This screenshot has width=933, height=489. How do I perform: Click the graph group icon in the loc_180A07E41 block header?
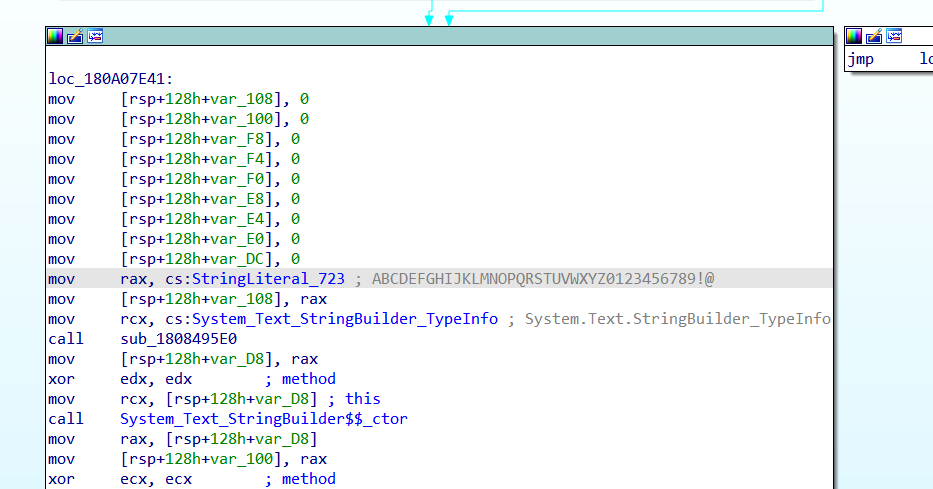pos(95,36)
